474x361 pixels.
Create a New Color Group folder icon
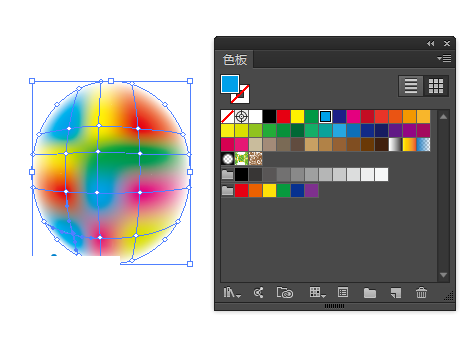370,293
